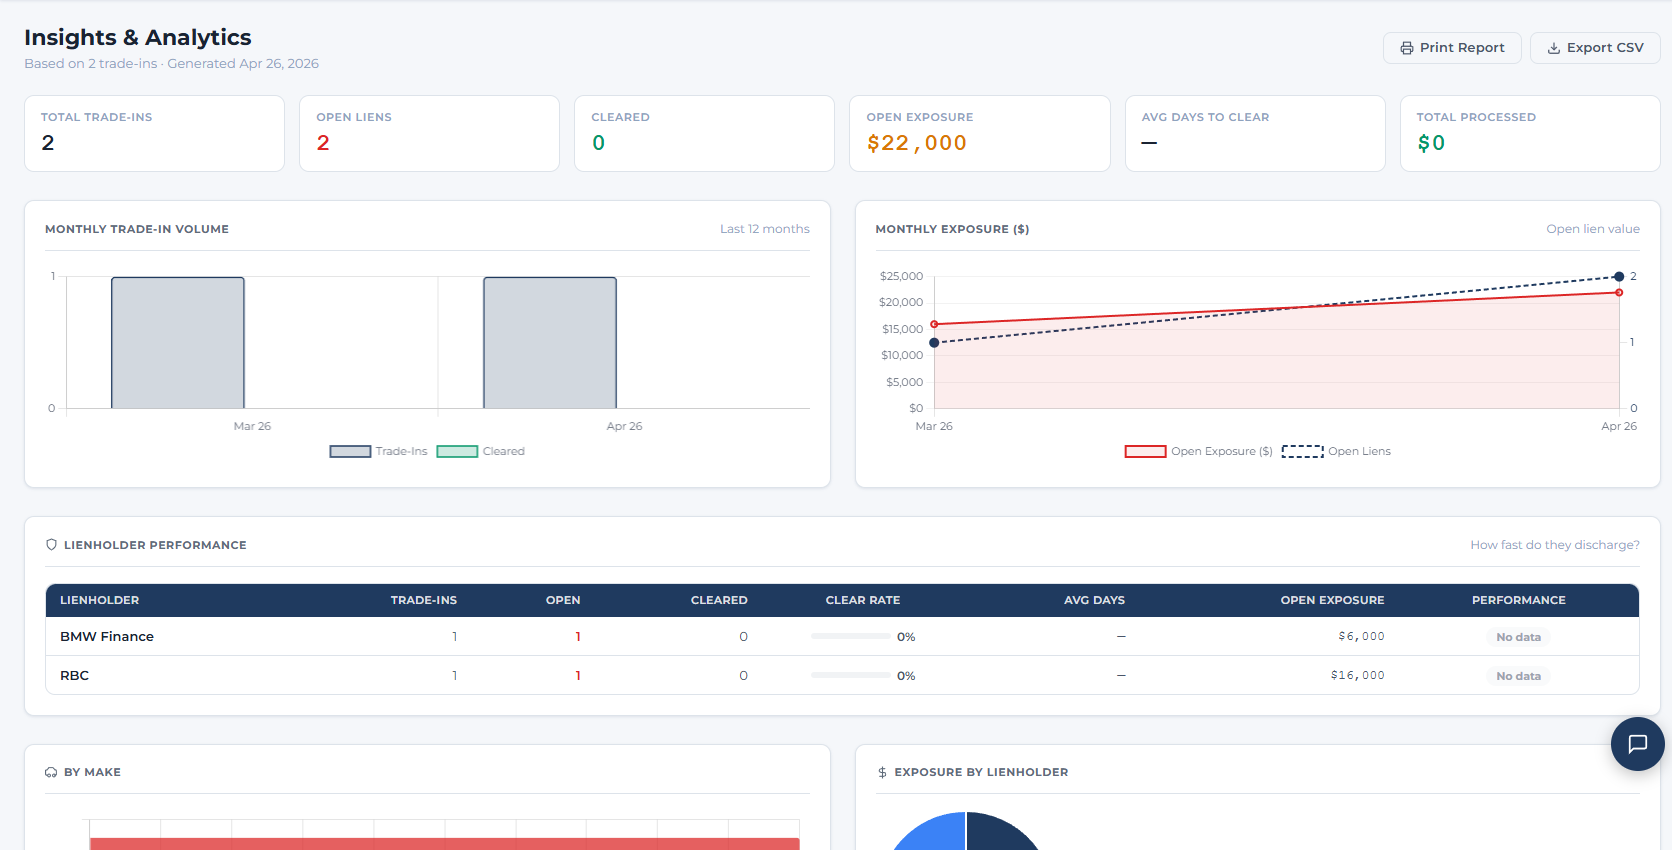Viewport: 1672px width, 850px height.
Task: Toggle the Open Liens dashed legend swatch
Action: click(x=1302, y=452)
